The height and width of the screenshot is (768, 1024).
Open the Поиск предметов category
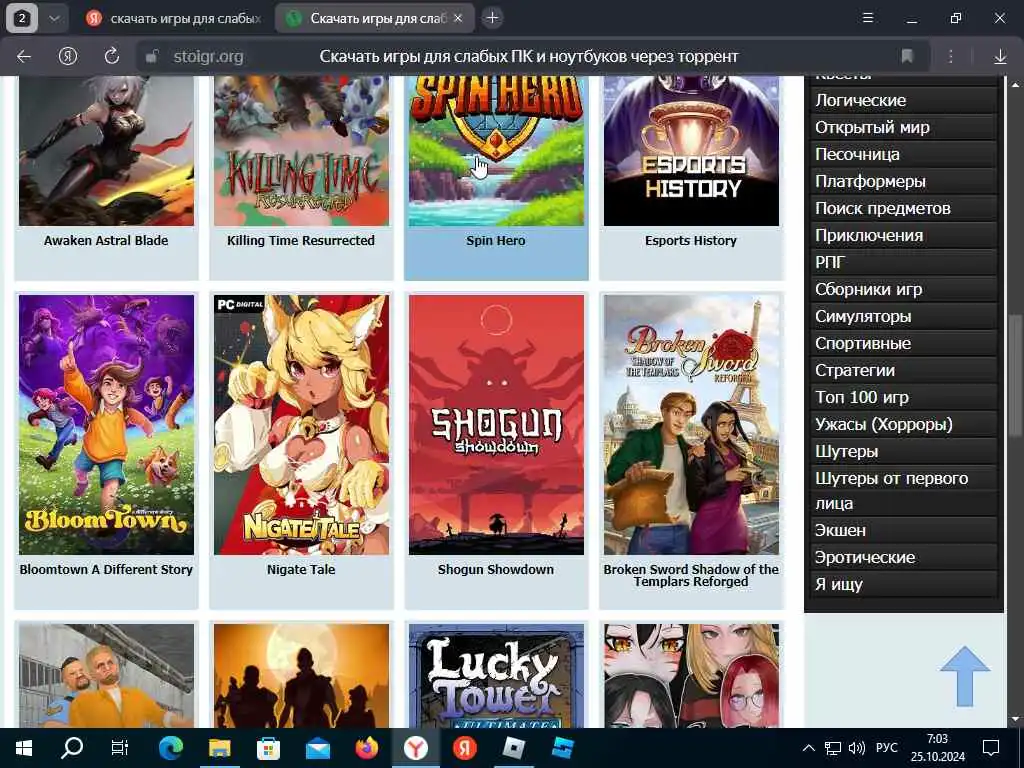coord(904,208)
